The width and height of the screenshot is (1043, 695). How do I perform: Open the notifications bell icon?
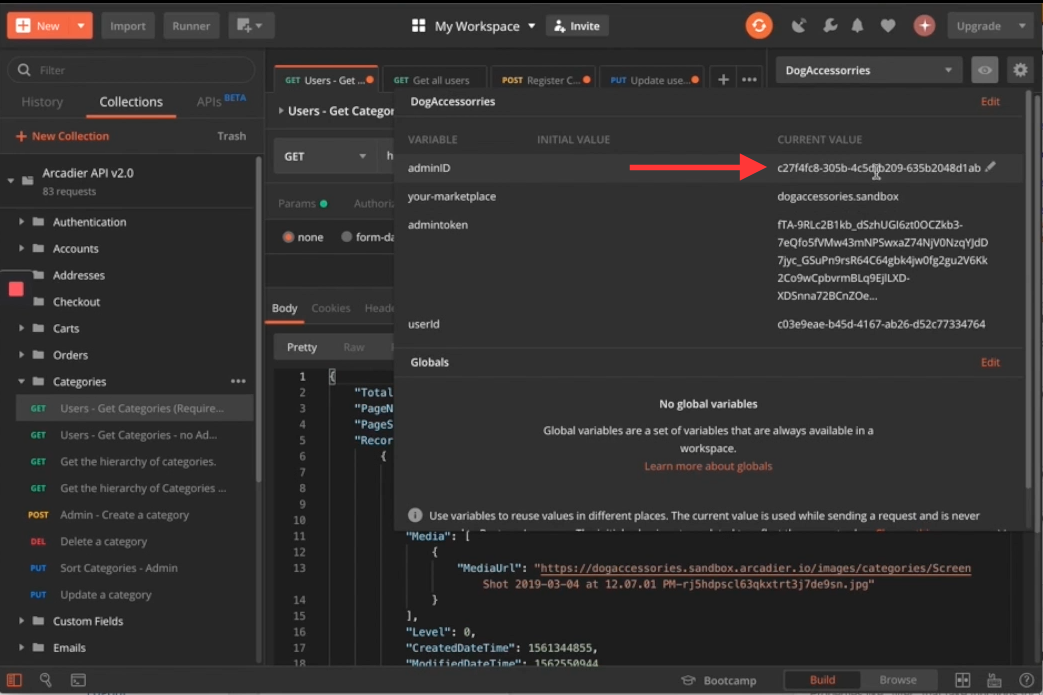coord(857,26)
